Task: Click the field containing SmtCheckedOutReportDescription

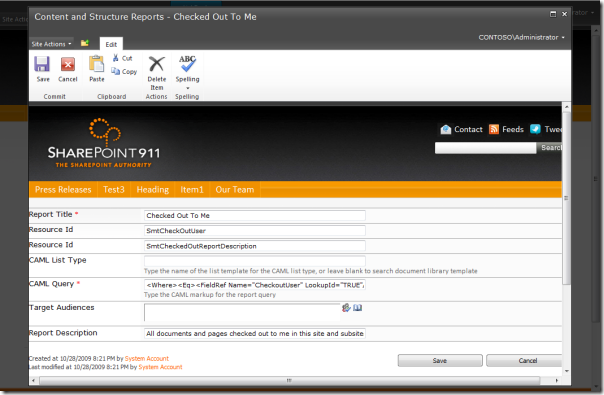Action: click(255, 246)
